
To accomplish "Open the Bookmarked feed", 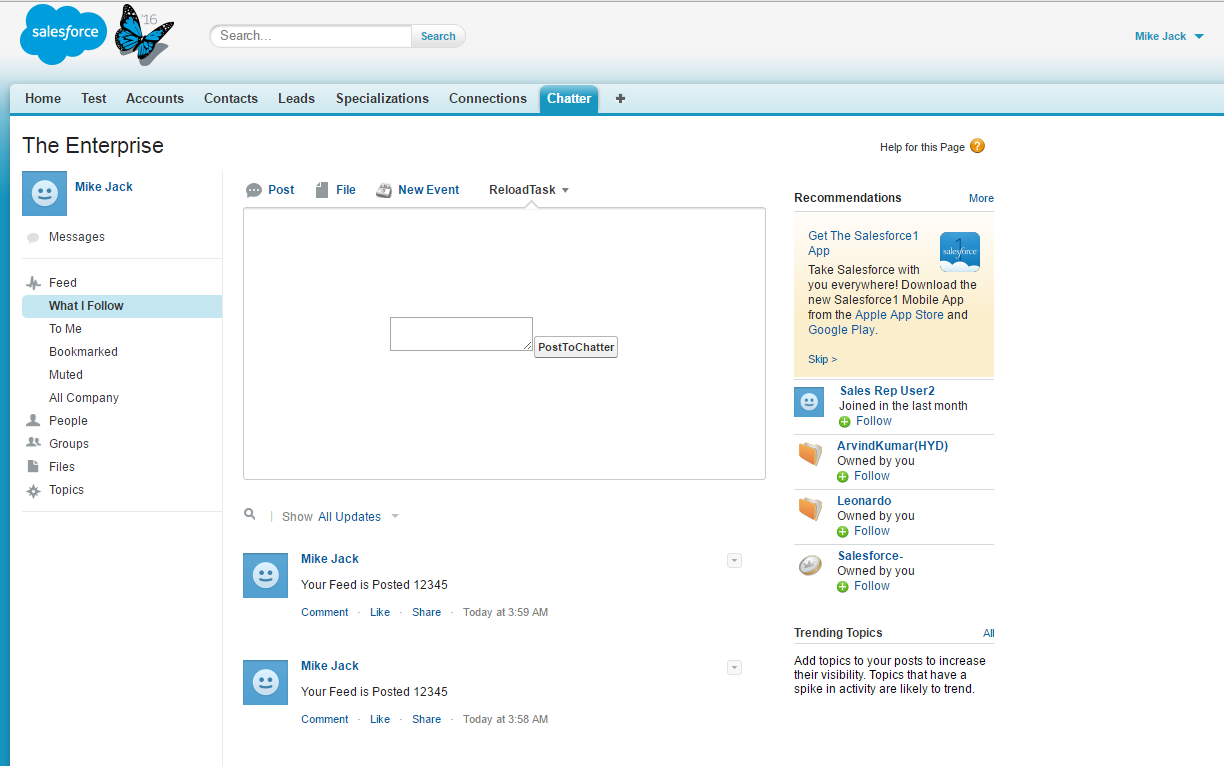I will click(x=83, y=352).
